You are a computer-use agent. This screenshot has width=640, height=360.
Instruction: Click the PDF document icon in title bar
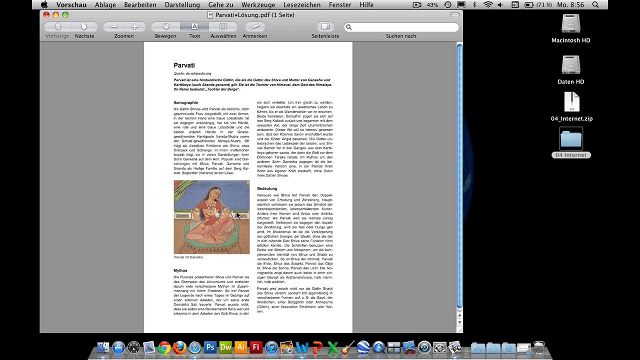(210, 15)
